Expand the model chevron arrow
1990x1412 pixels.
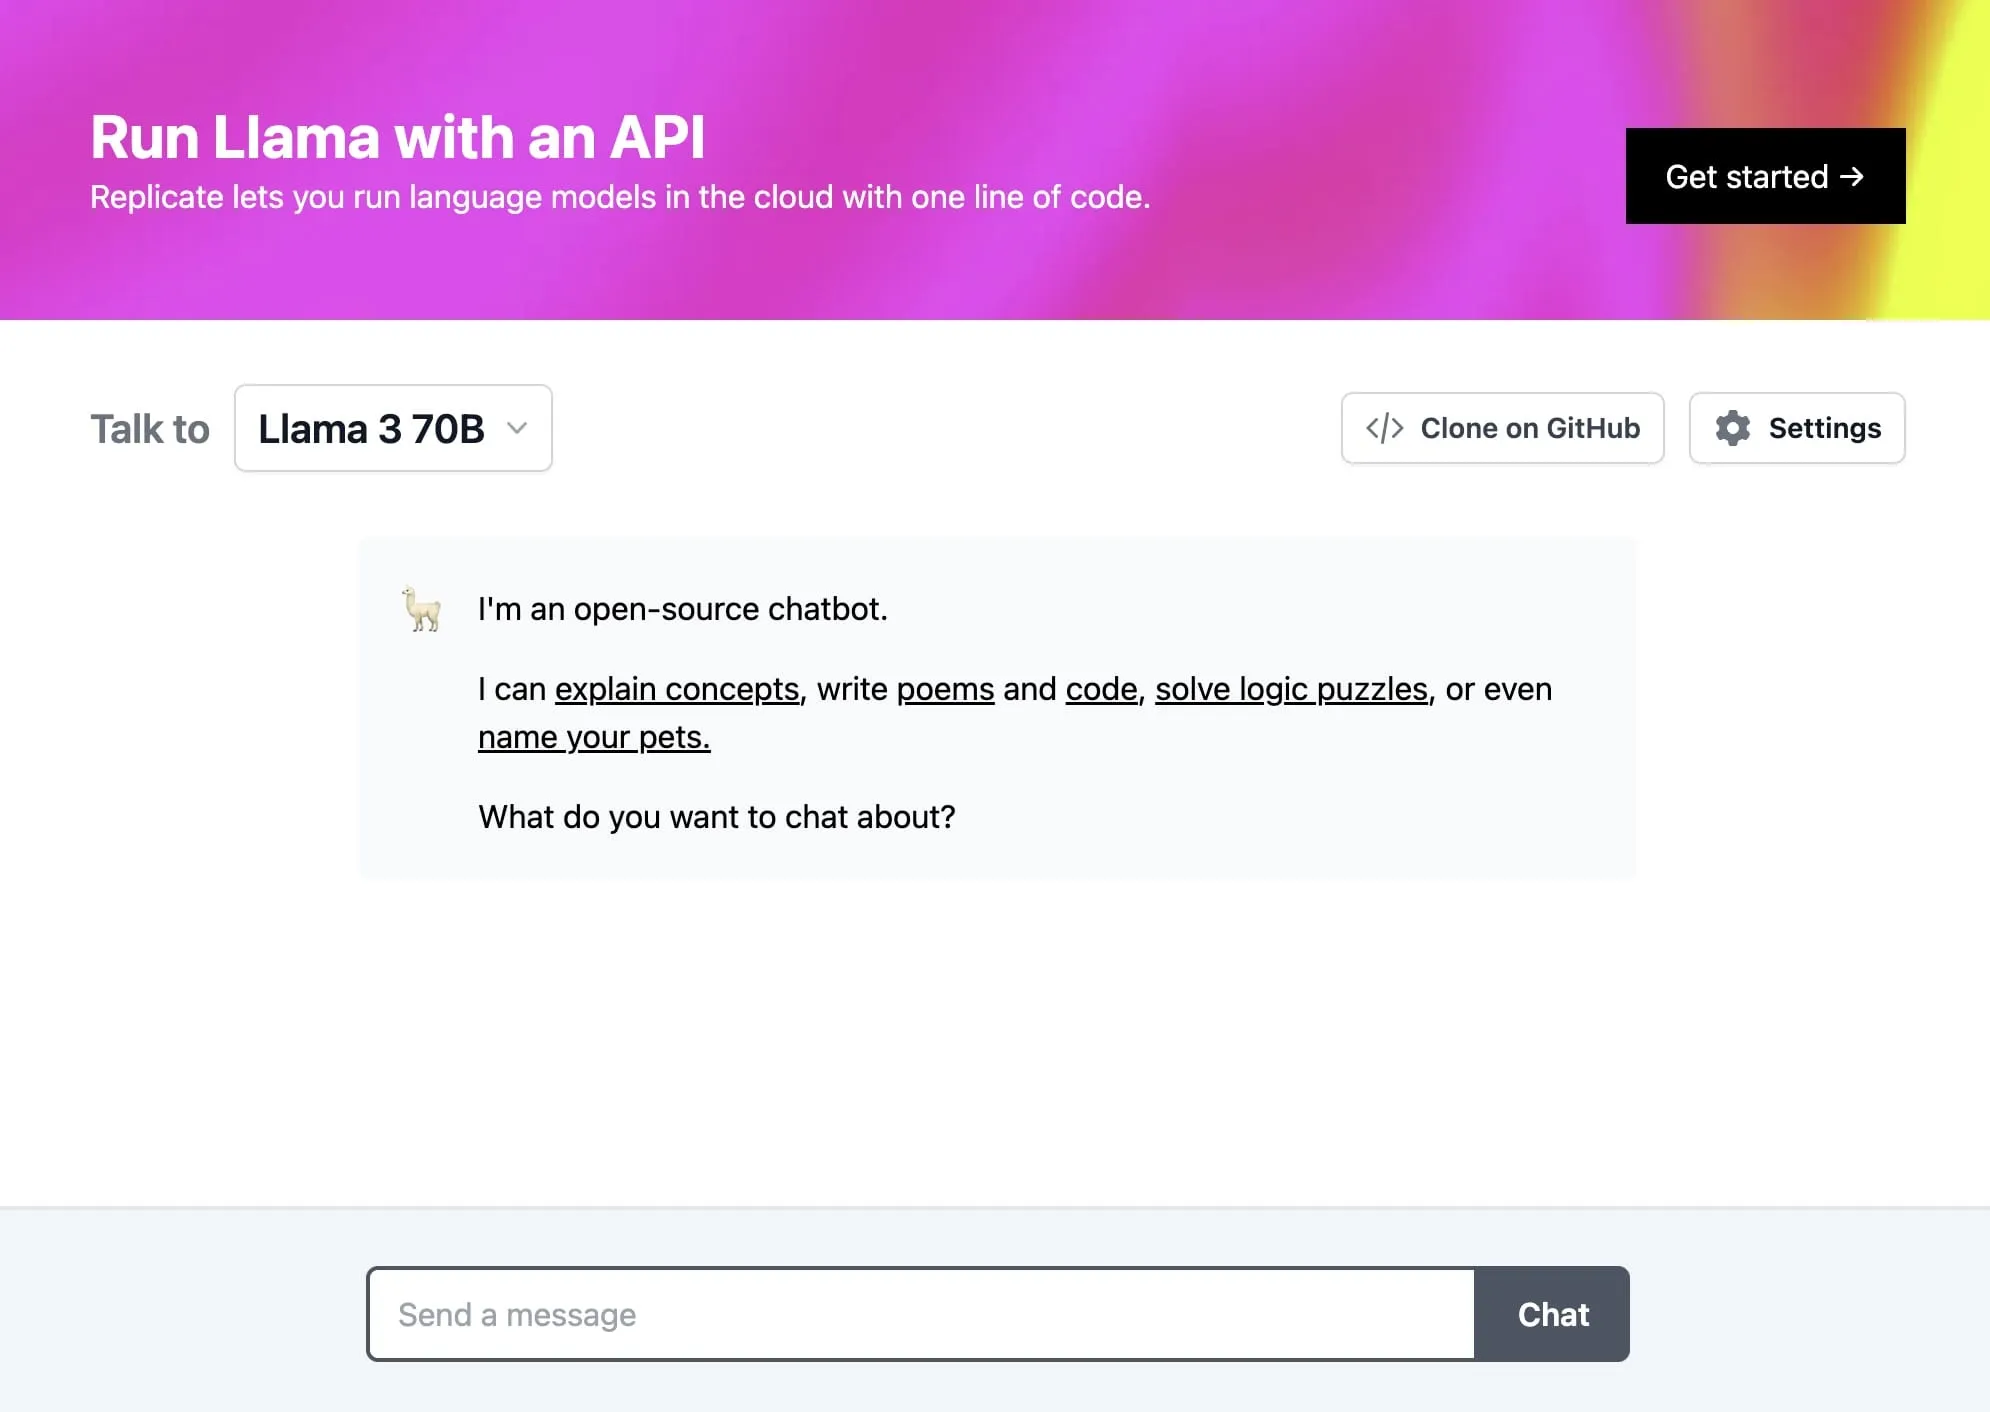(x=517, y=428)
